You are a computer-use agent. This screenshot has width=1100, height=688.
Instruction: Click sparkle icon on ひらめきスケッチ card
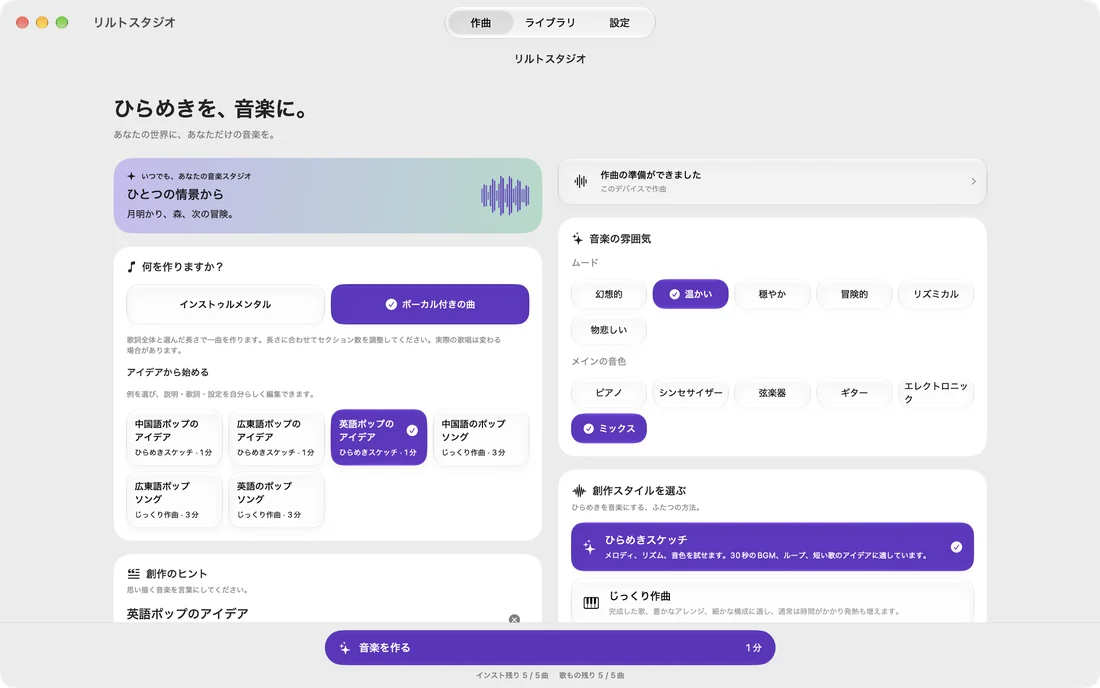(589, 547)
